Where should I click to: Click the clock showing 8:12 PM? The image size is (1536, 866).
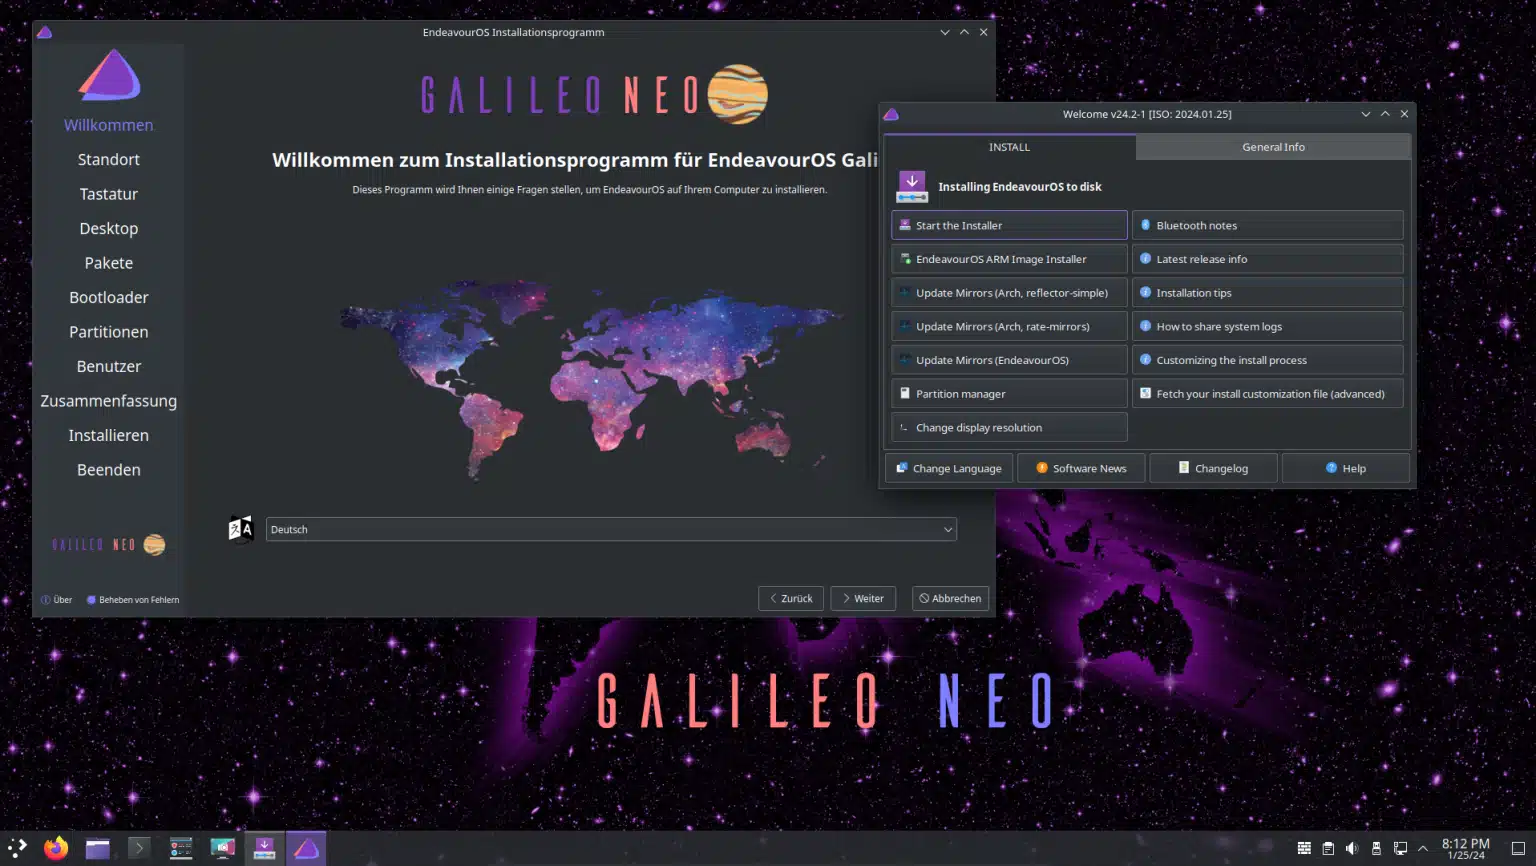click(x=1465, y=848)
